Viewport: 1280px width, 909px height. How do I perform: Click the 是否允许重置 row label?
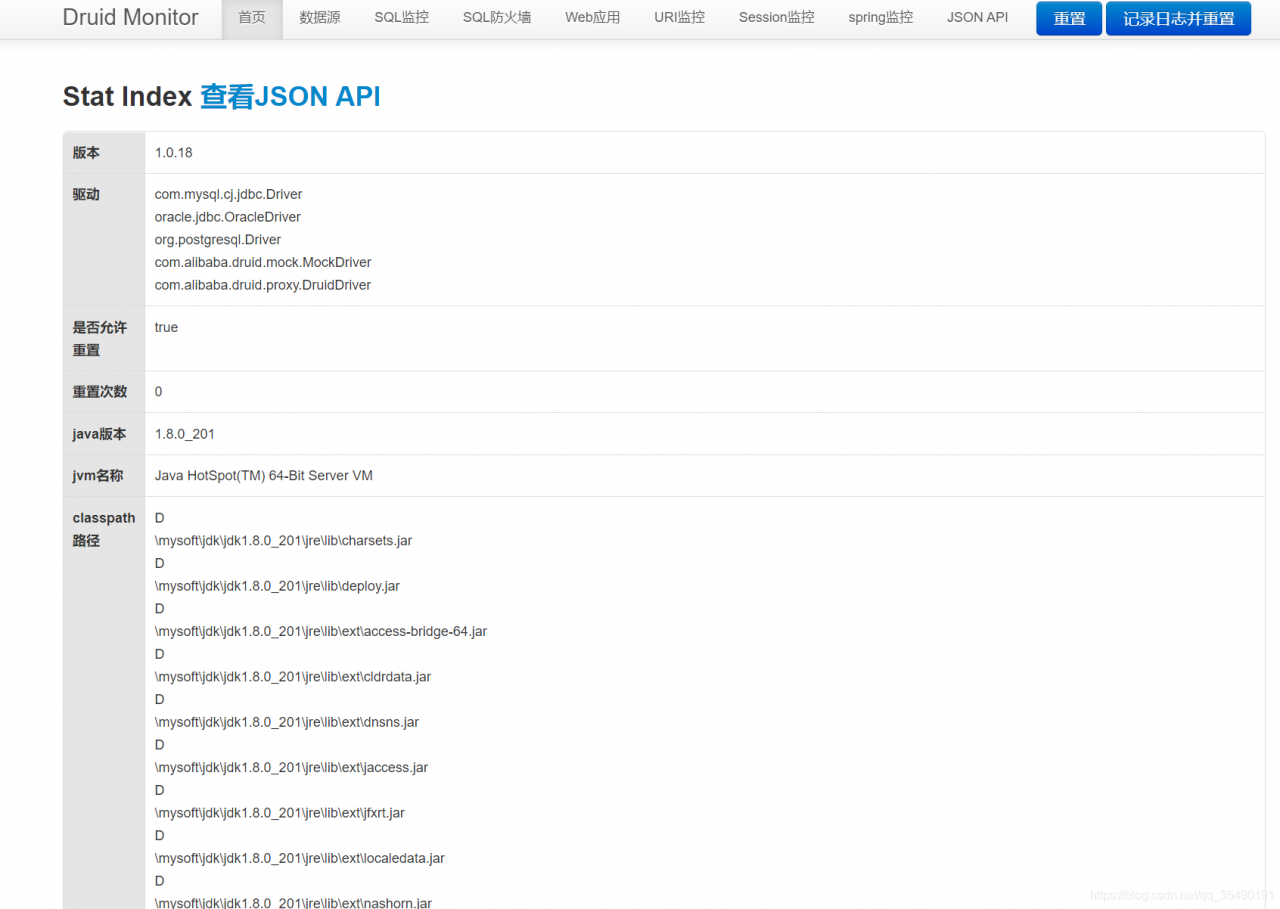coord(100,339)
